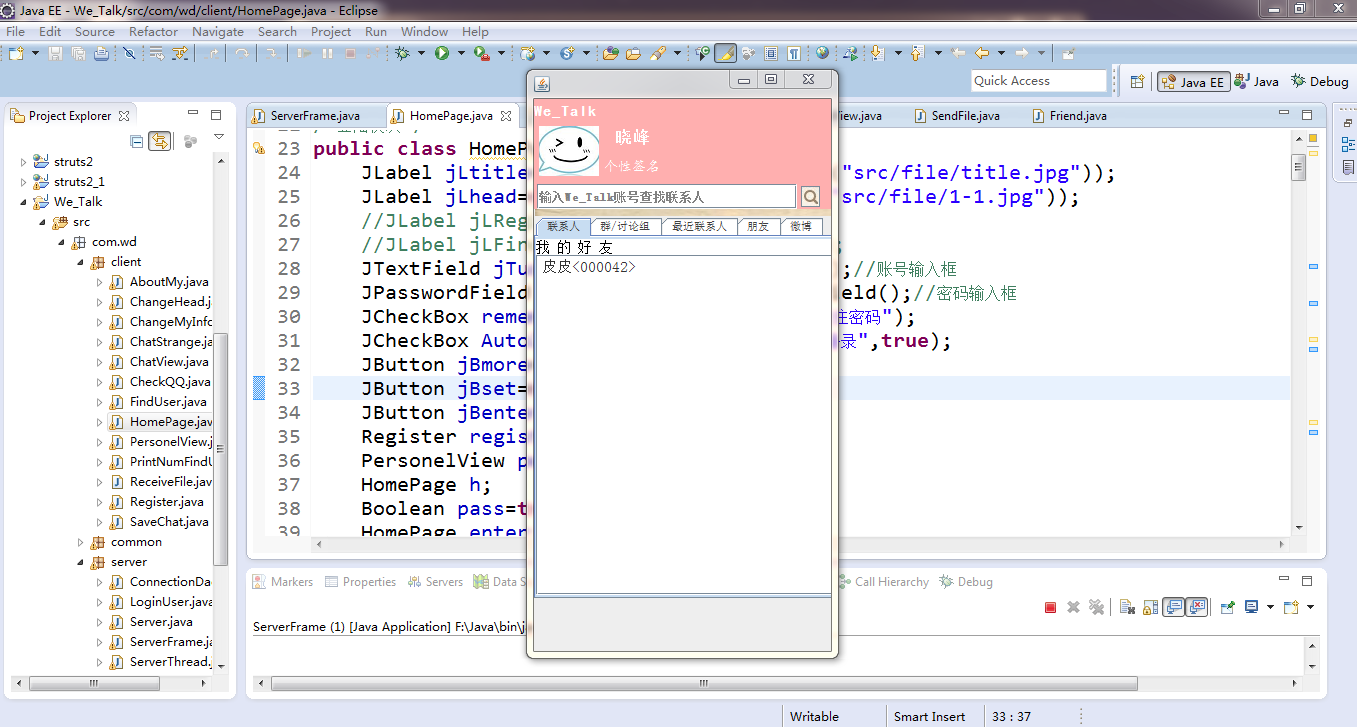This screenshot has width=1357, height=727.
Task: Click the green Run button in toolbar
Action: point(442,53)
